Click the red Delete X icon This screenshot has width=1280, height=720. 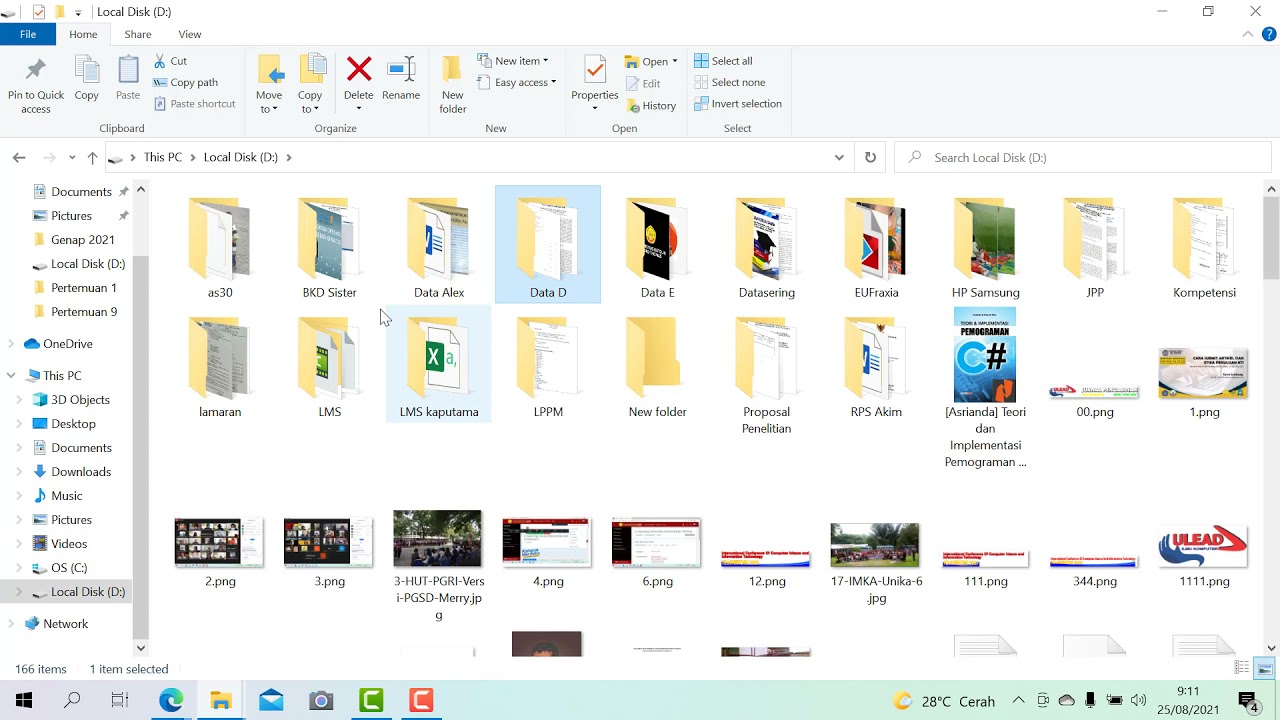359,69
